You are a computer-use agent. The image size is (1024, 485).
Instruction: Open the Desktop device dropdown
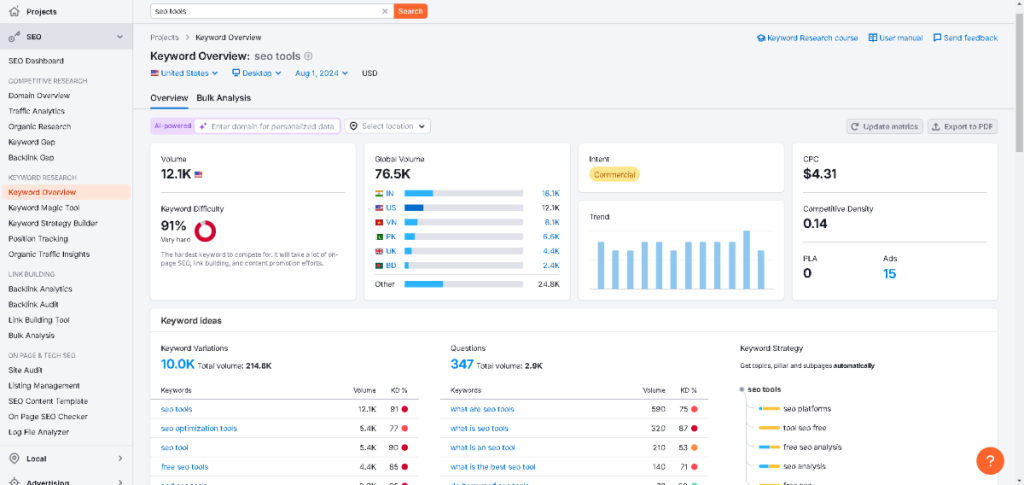(x=256, y=73)
